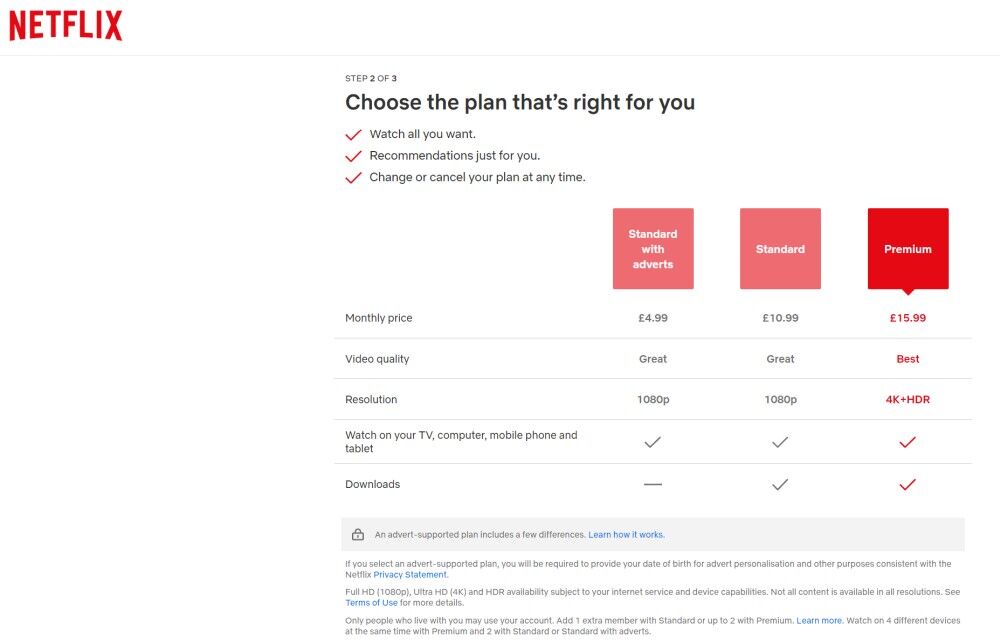Image resolution: width=1000 pixels, height=644 pixels.
Task: Click the £4.99 monthly price
Action: pyautogui.click(x=653, y=318)
